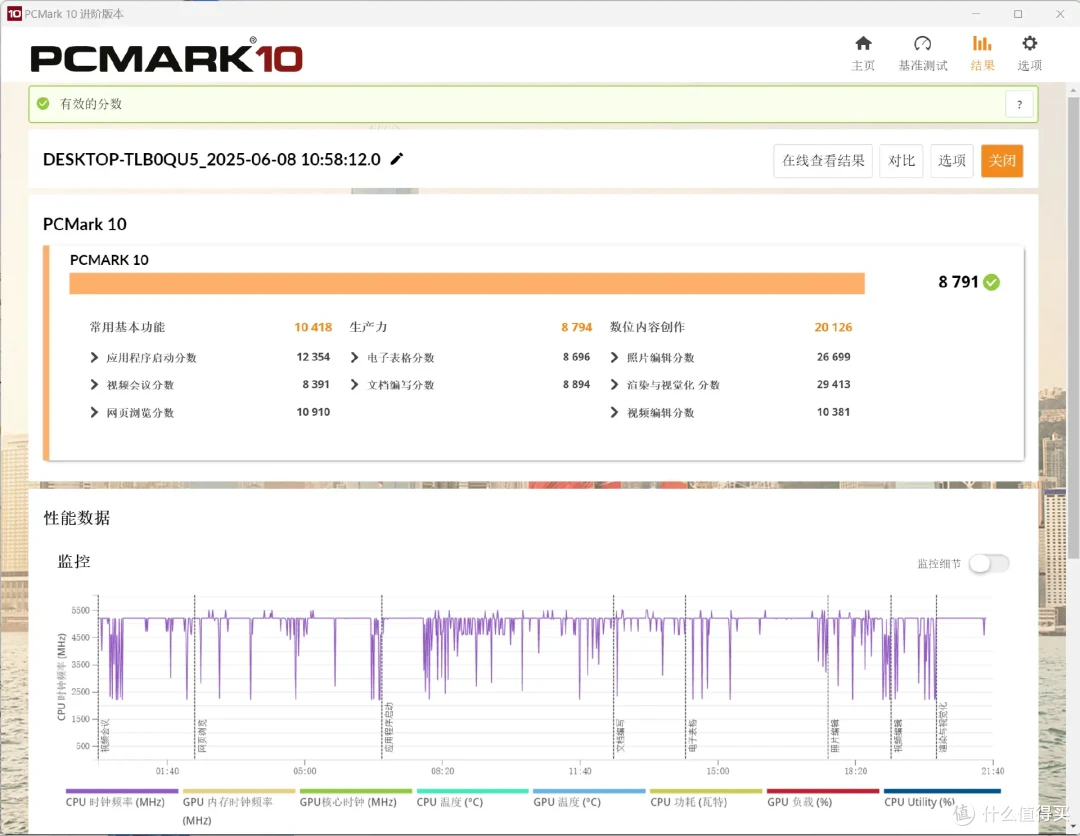Toggle GPU 负载 (%) legend
The width and height of the screenshot is (1080, 836).
pos(823,799)
